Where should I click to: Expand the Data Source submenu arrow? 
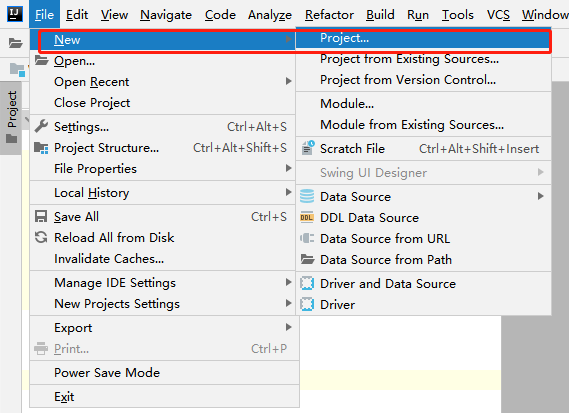540,196
